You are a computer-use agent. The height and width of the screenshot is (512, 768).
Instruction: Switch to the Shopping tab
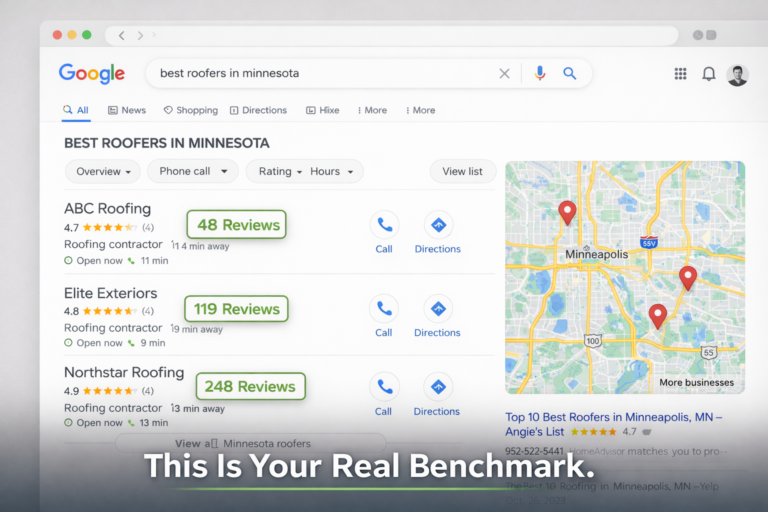coord(191,110)
